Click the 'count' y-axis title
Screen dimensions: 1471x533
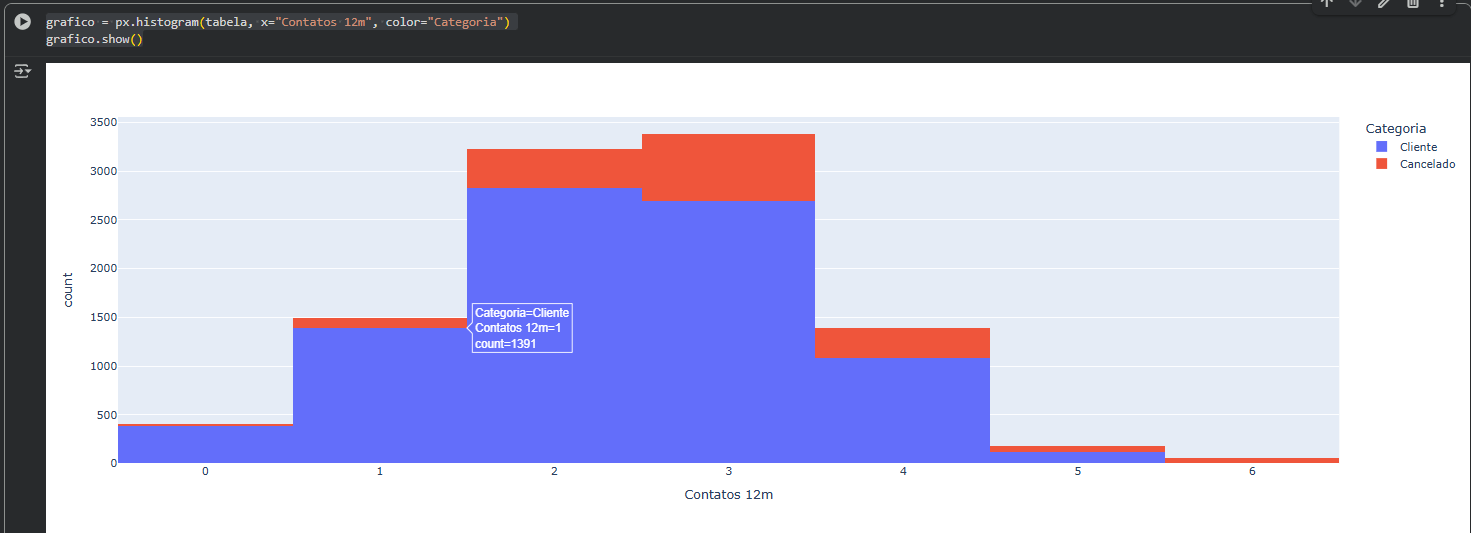click(x=68, y=290)
